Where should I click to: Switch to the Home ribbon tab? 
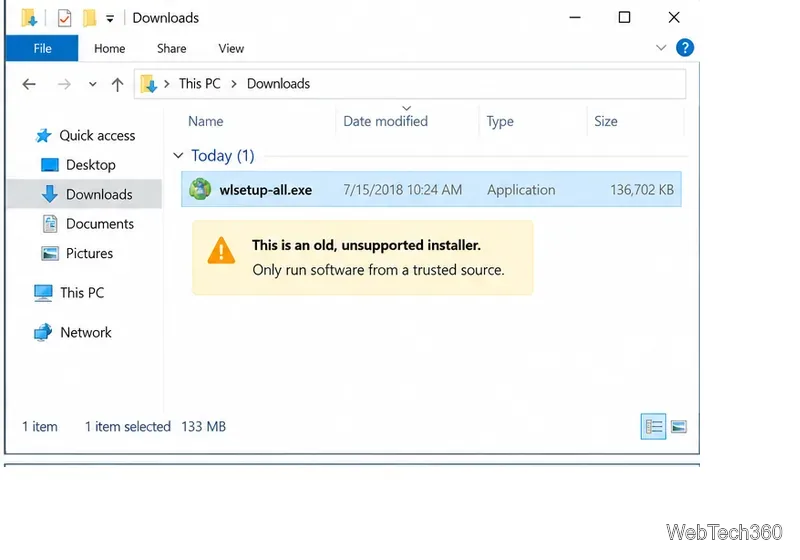pos(109,48)
